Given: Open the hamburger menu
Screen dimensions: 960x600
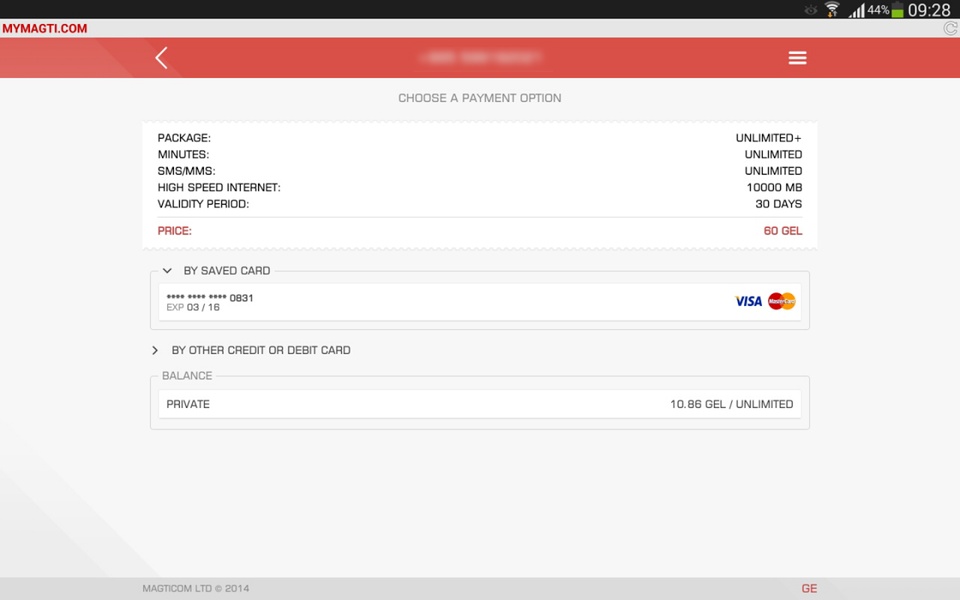Looking at the screenshot, I should tap(797, 58).
